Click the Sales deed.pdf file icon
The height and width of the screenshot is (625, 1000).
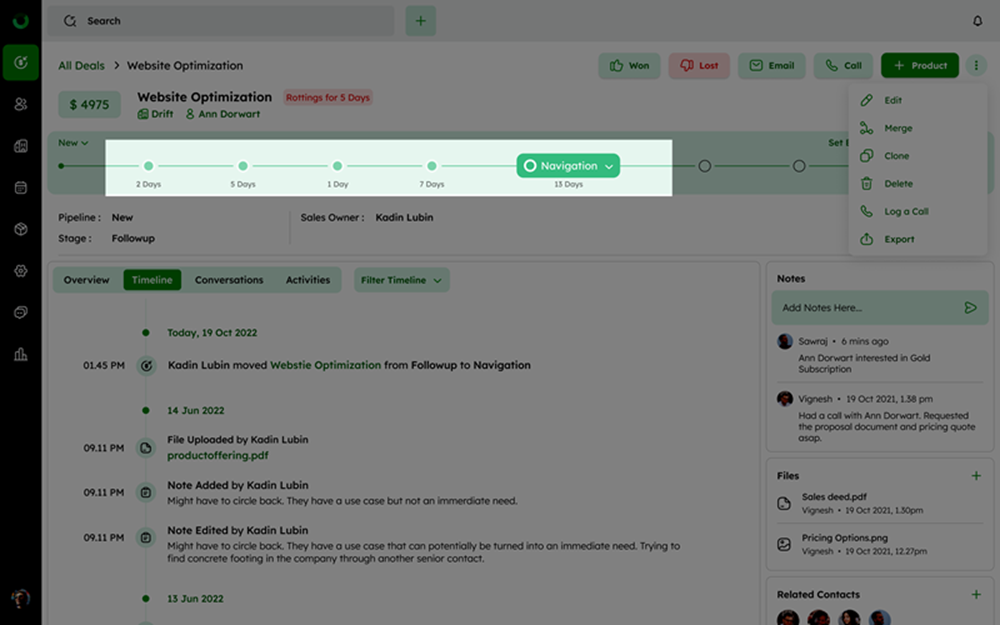pyautogui.click(x=784, y=503)
